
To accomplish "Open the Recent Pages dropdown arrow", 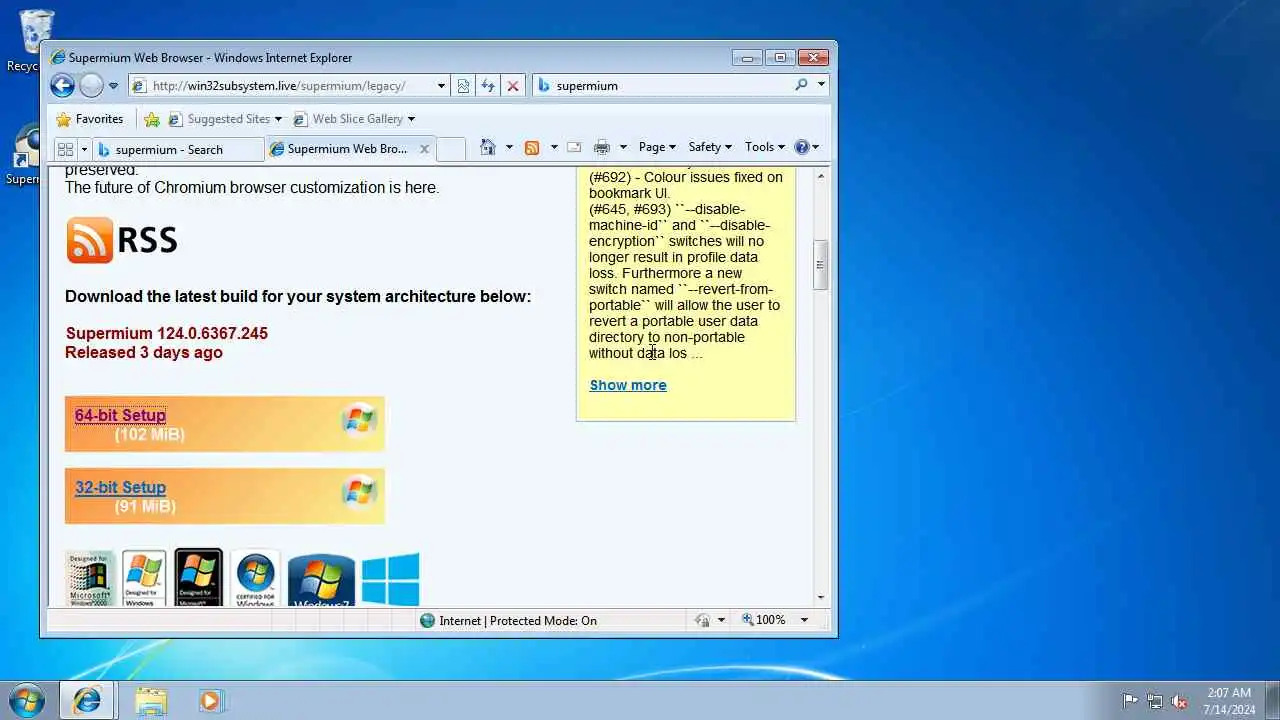I will (x=113, y=86).
